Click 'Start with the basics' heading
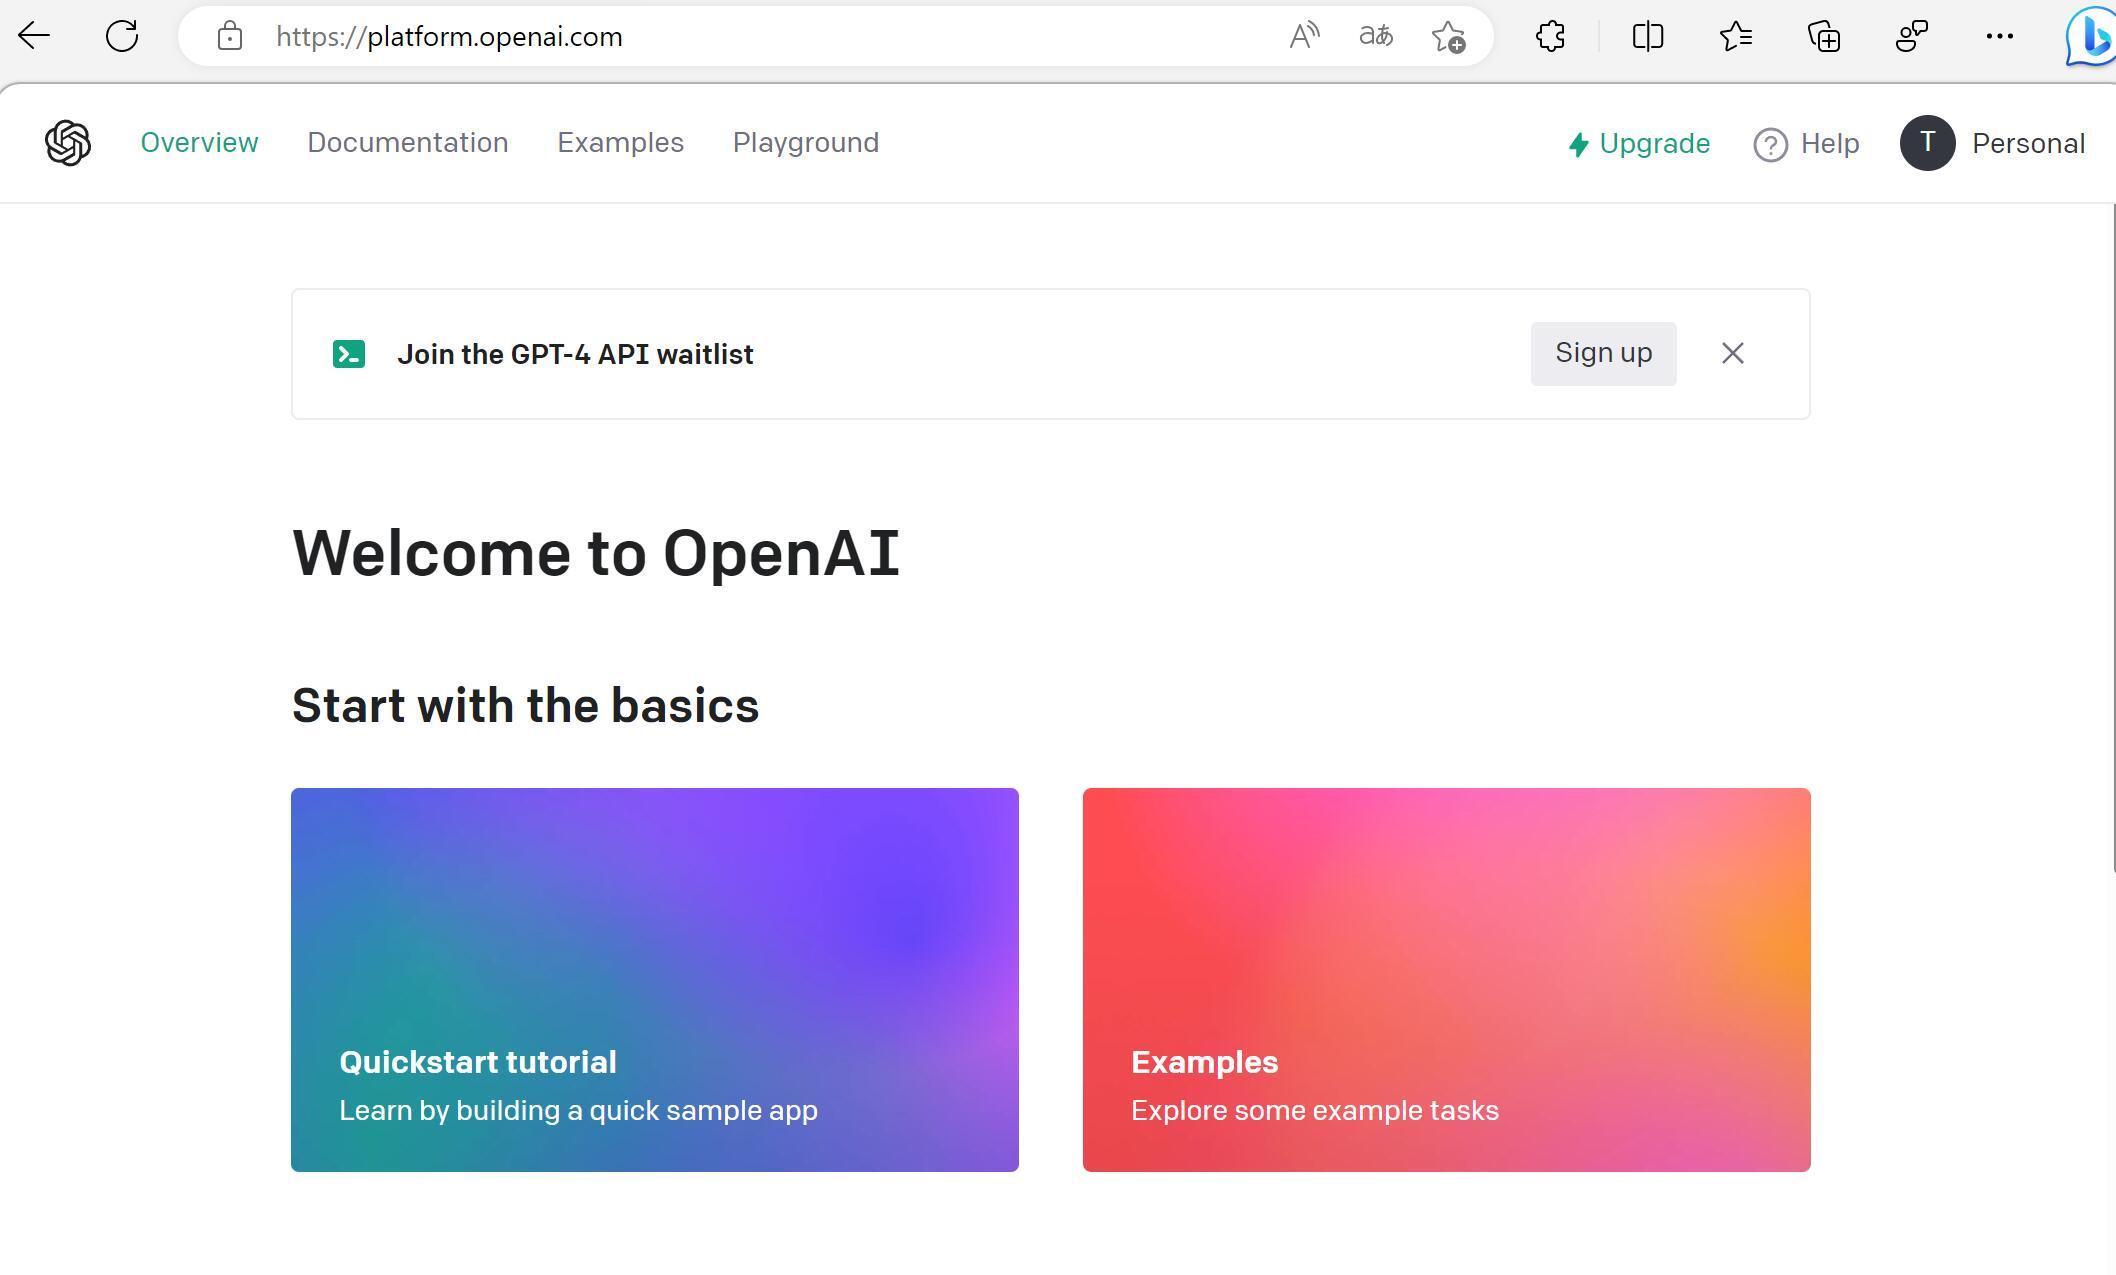 point(525,706)
